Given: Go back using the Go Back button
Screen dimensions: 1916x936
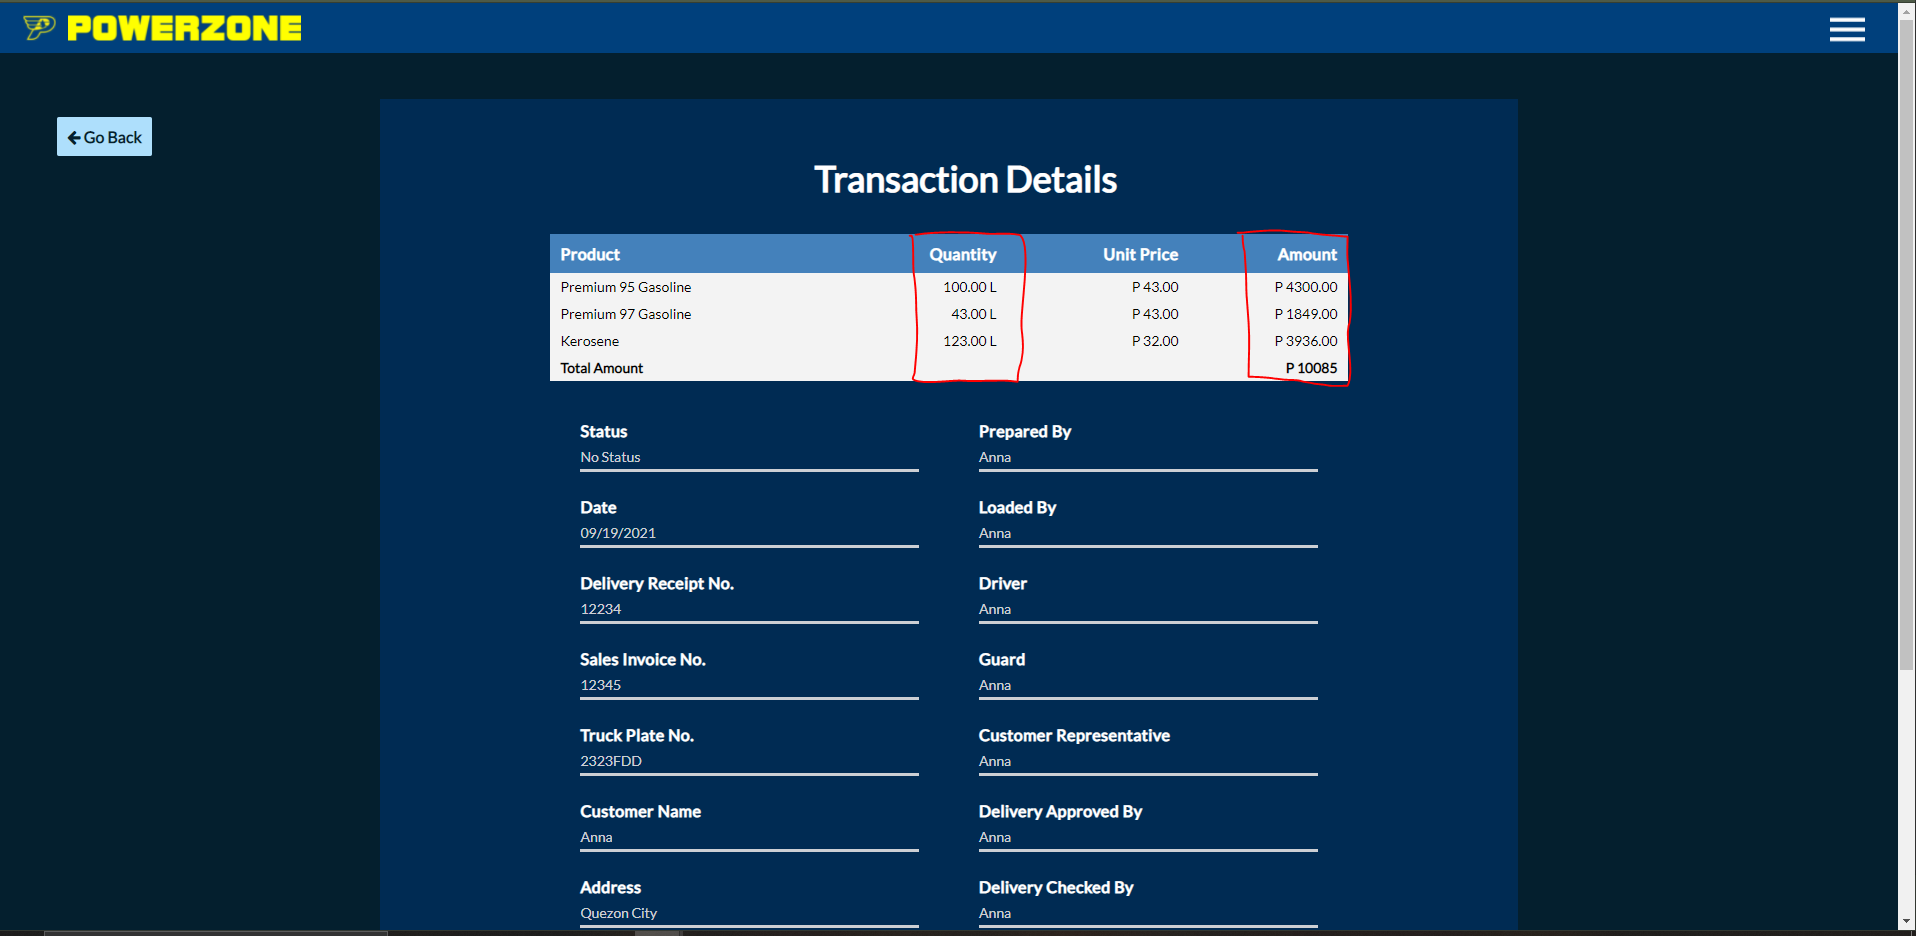Looking at the screenshot, I should [104, 137].
